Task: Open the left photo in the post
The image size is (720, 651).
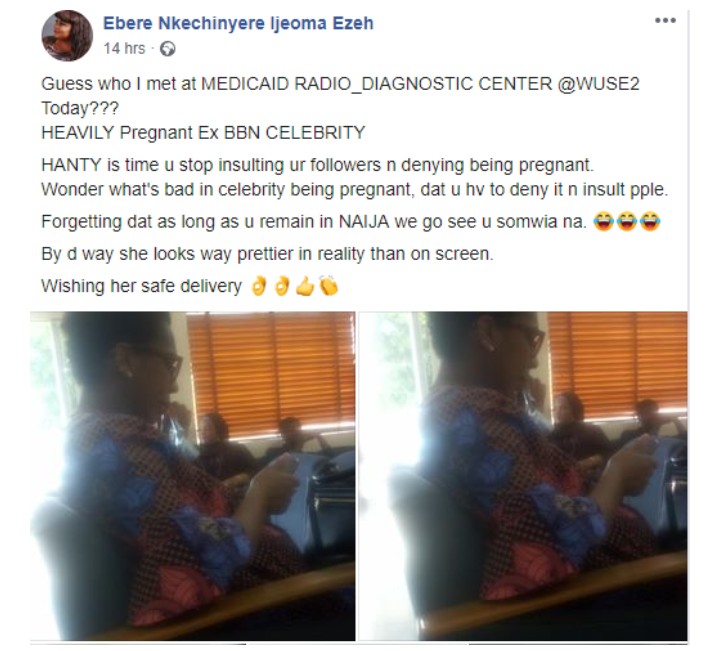Action: tap(192, 475)
